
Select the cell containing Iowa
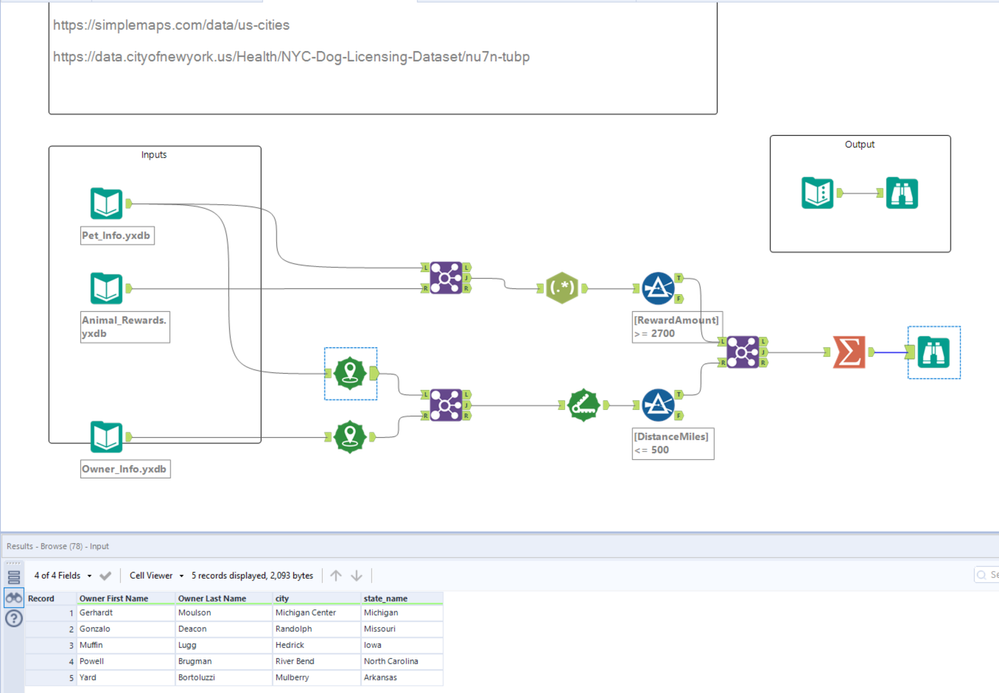tap(401, 645)
